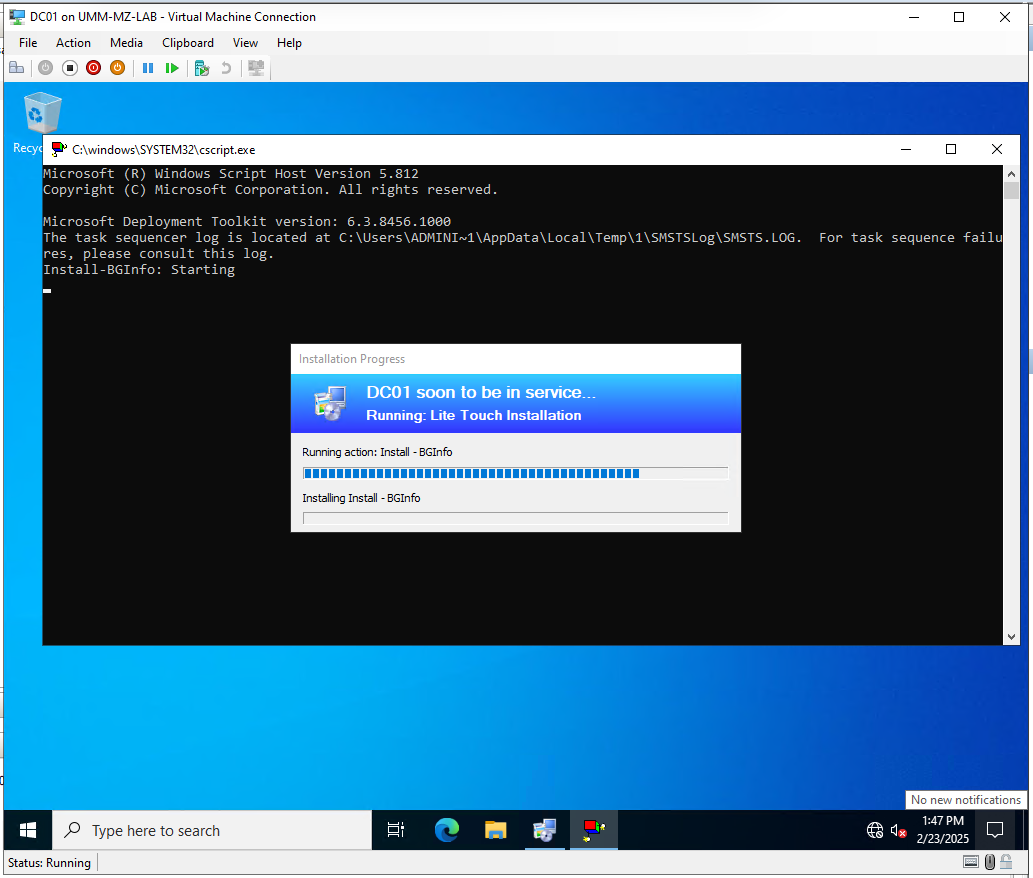Open Microsoft Edge from the taskbar
This screenshot has width=1033, height=878.
446,830
